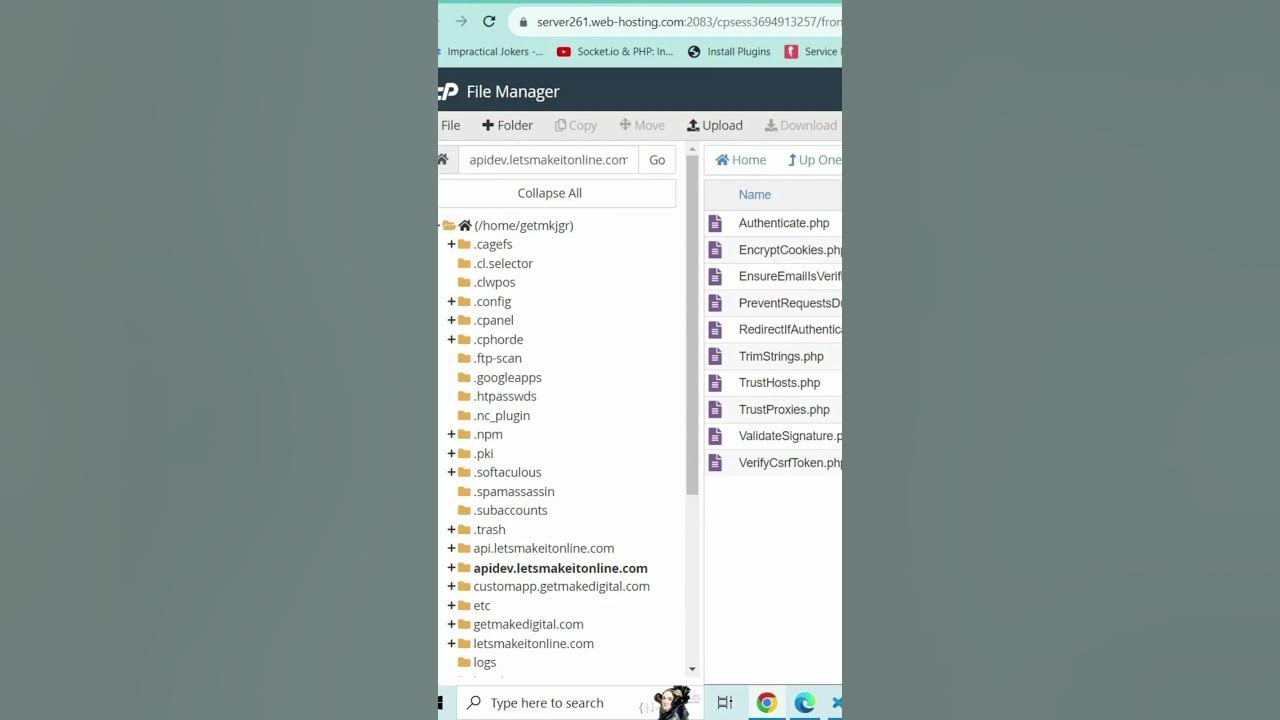The height and width of the screenshot is (720, 1280).
Task: Click the browser reload icon
Action: [x=489, y=21]
